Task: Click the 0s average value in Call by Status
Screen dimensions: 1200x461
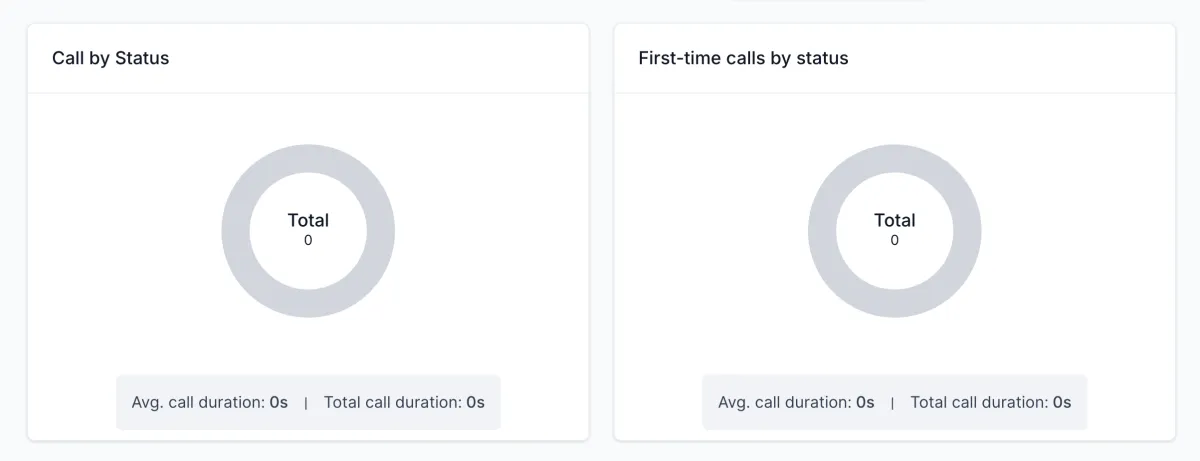Action: pos(278,402)
